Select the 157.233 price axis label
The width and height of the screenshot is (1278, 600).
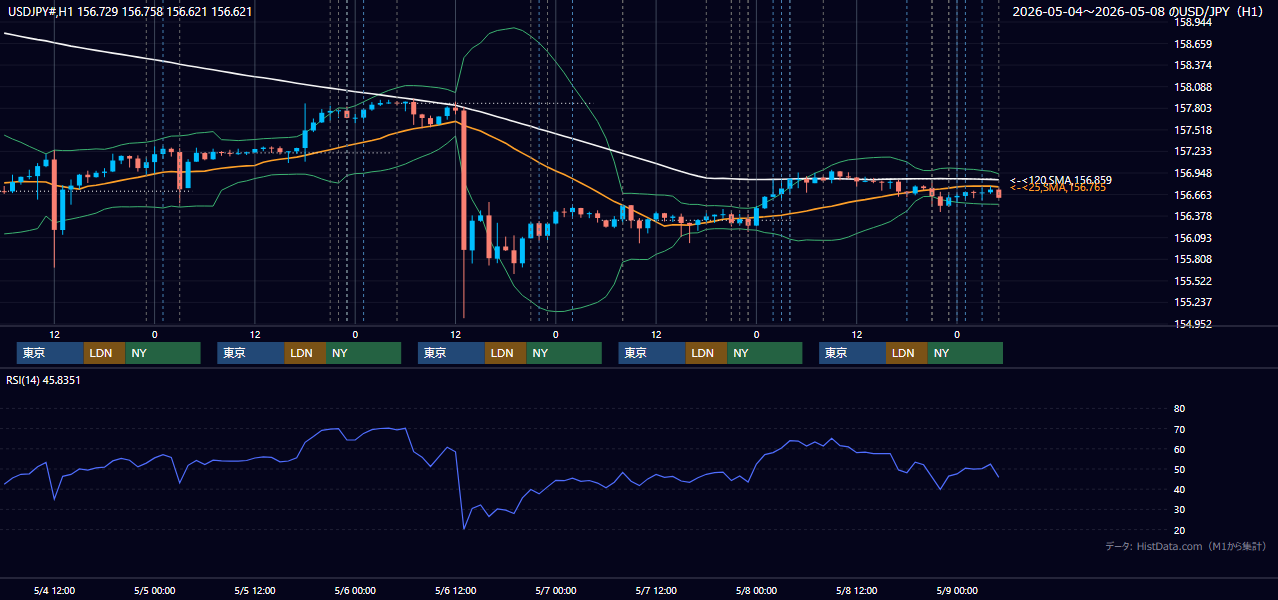click(x=1192, y=151)
